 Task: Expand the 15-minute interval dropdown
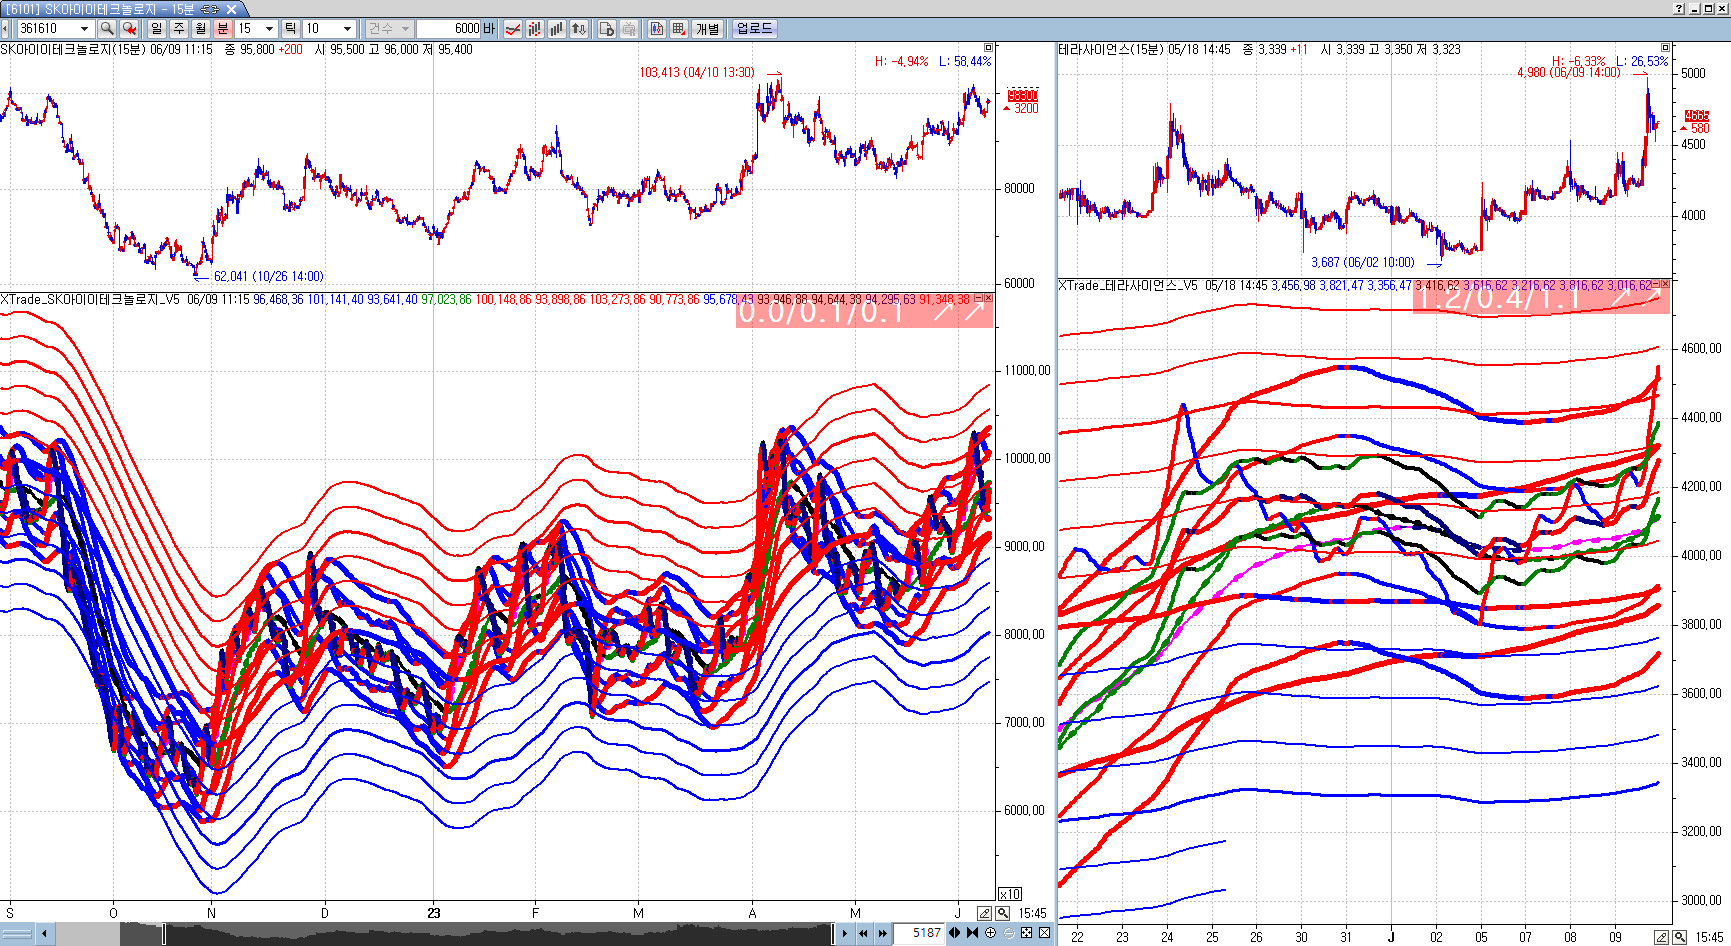(269, 29)
